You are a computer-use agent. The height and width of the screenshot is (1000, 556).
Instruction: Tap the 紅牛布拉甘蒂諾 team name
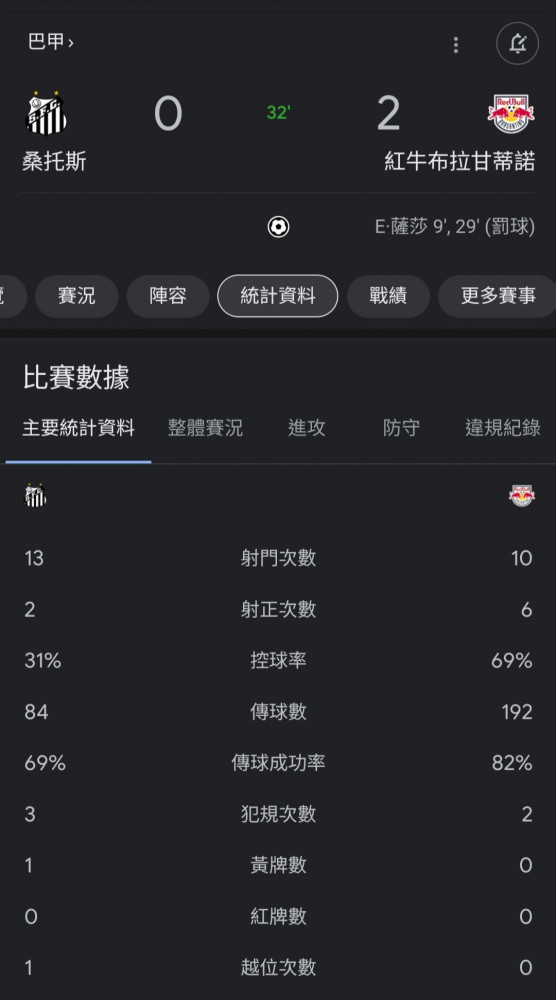459,161
